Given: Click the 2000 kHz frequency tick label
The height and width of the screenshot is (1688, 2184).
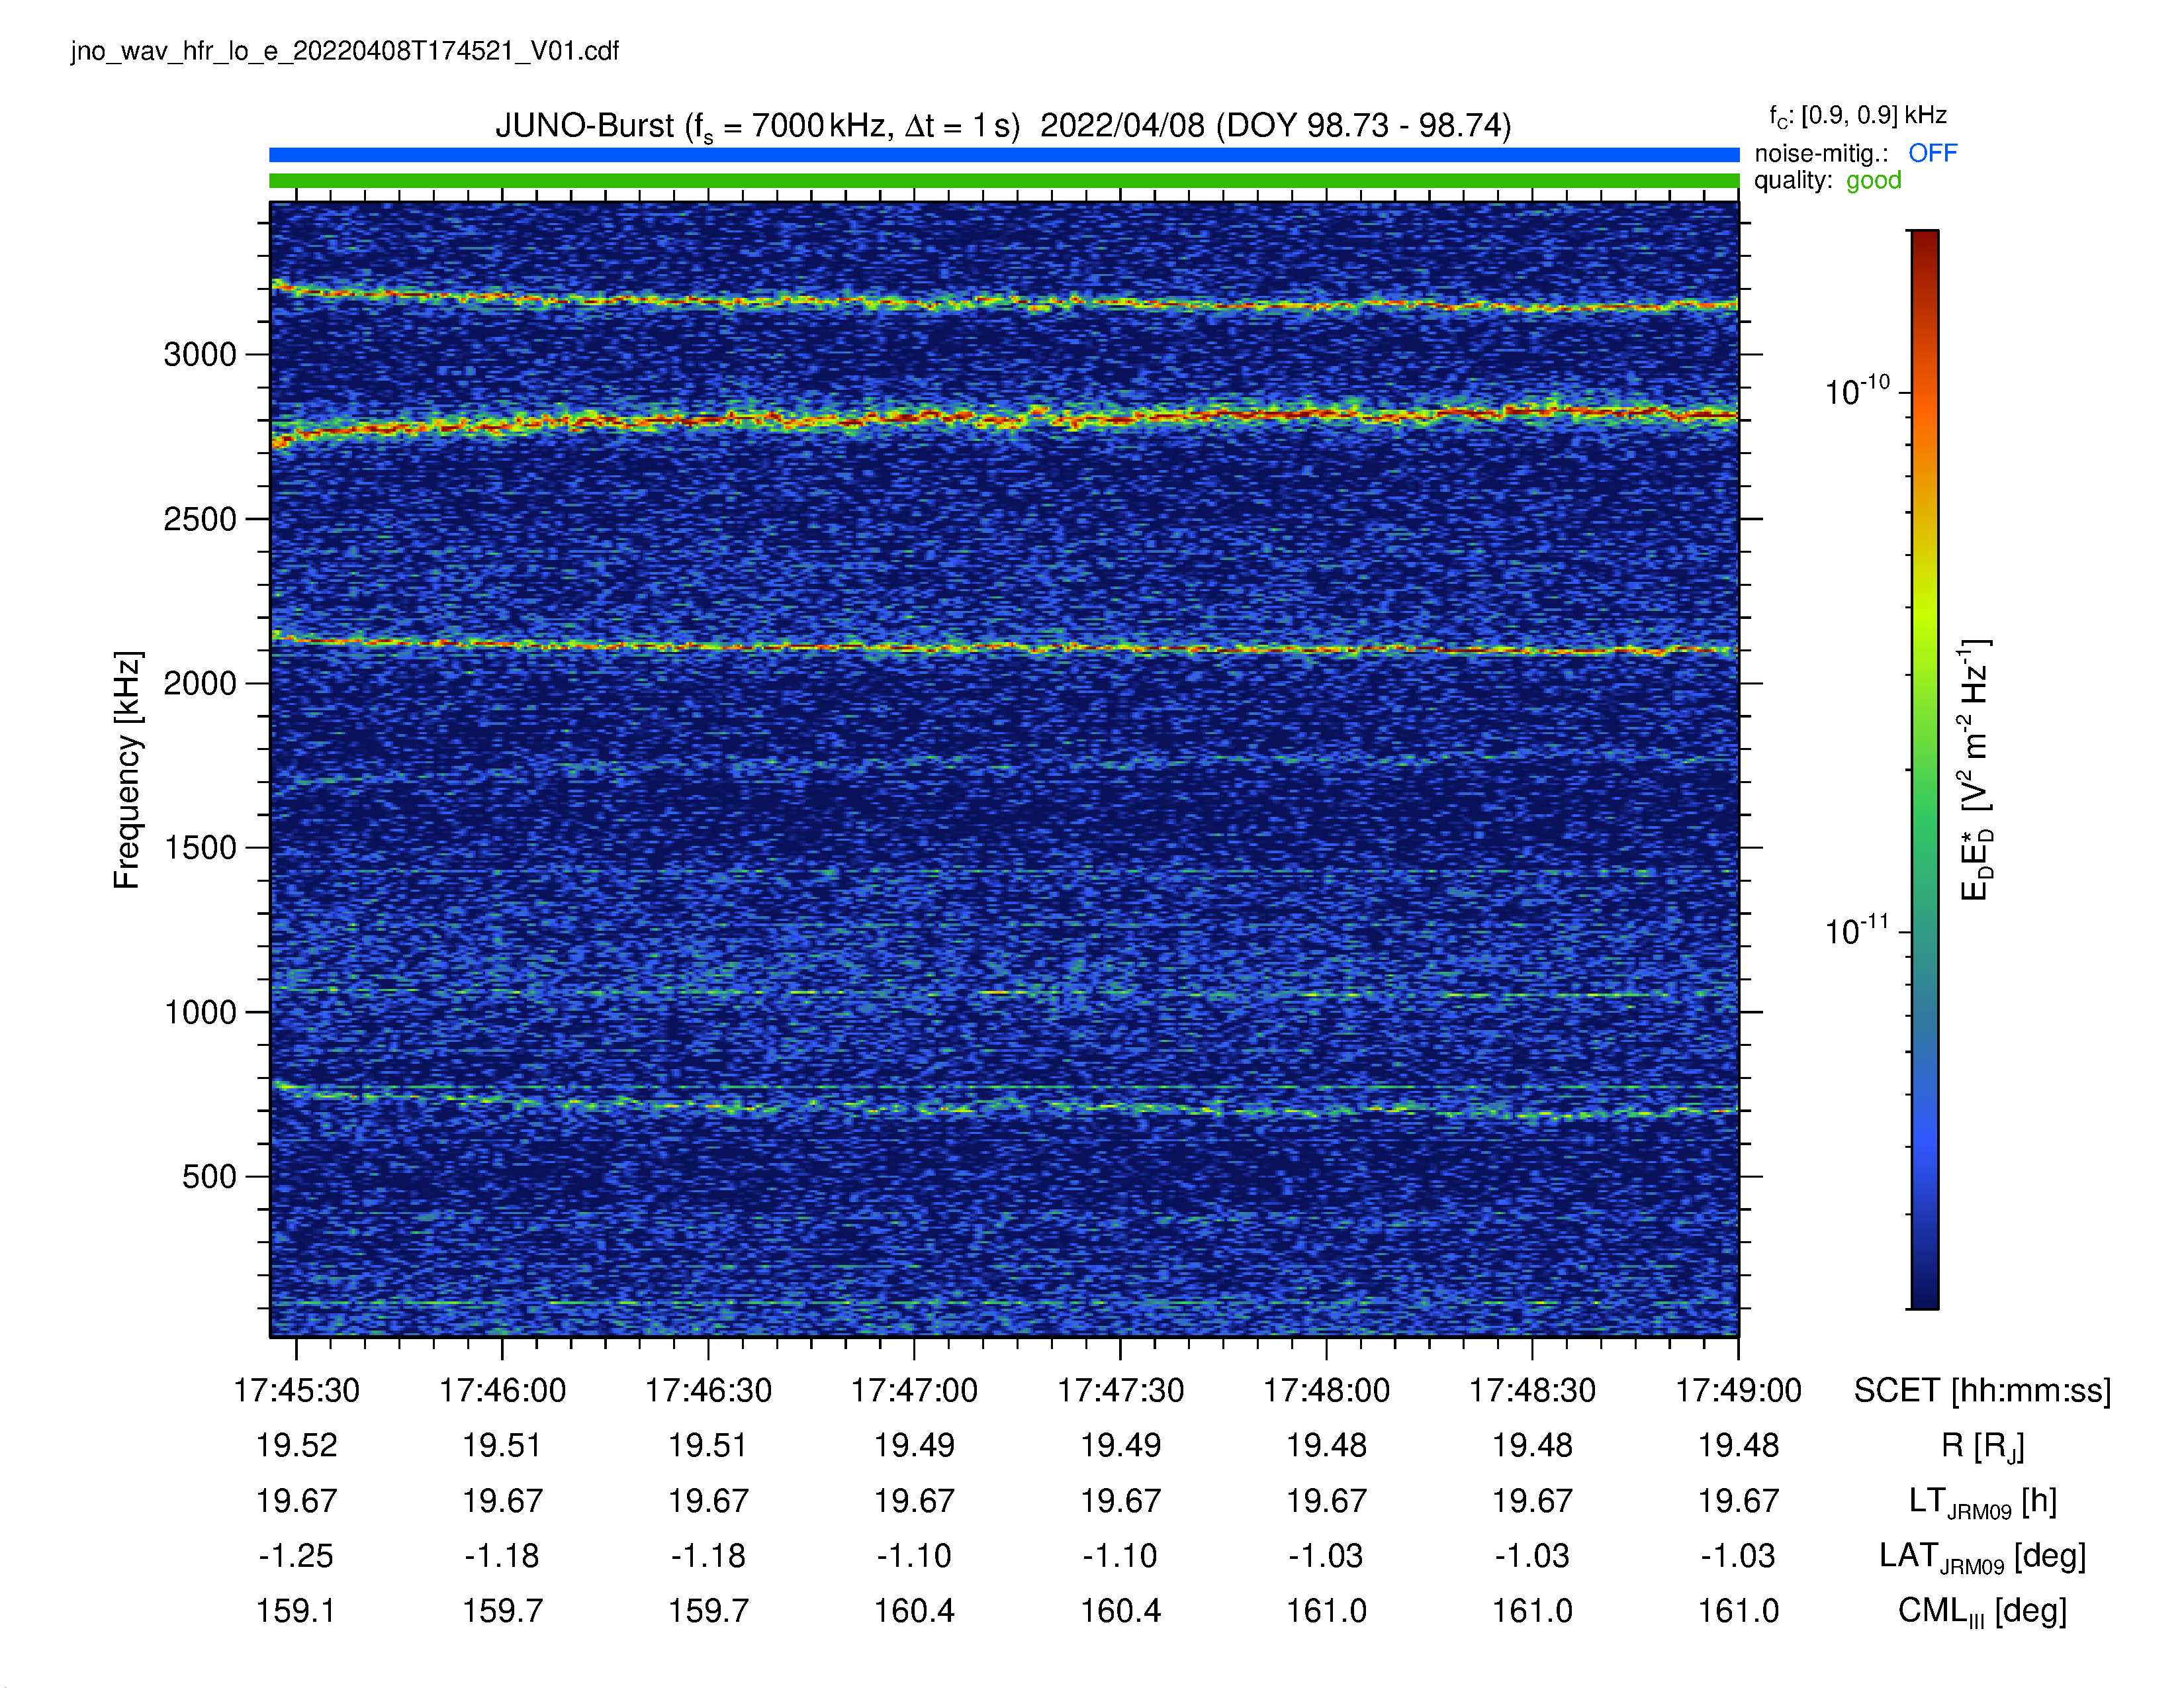Looking at the screenshot, I should 200,683.
